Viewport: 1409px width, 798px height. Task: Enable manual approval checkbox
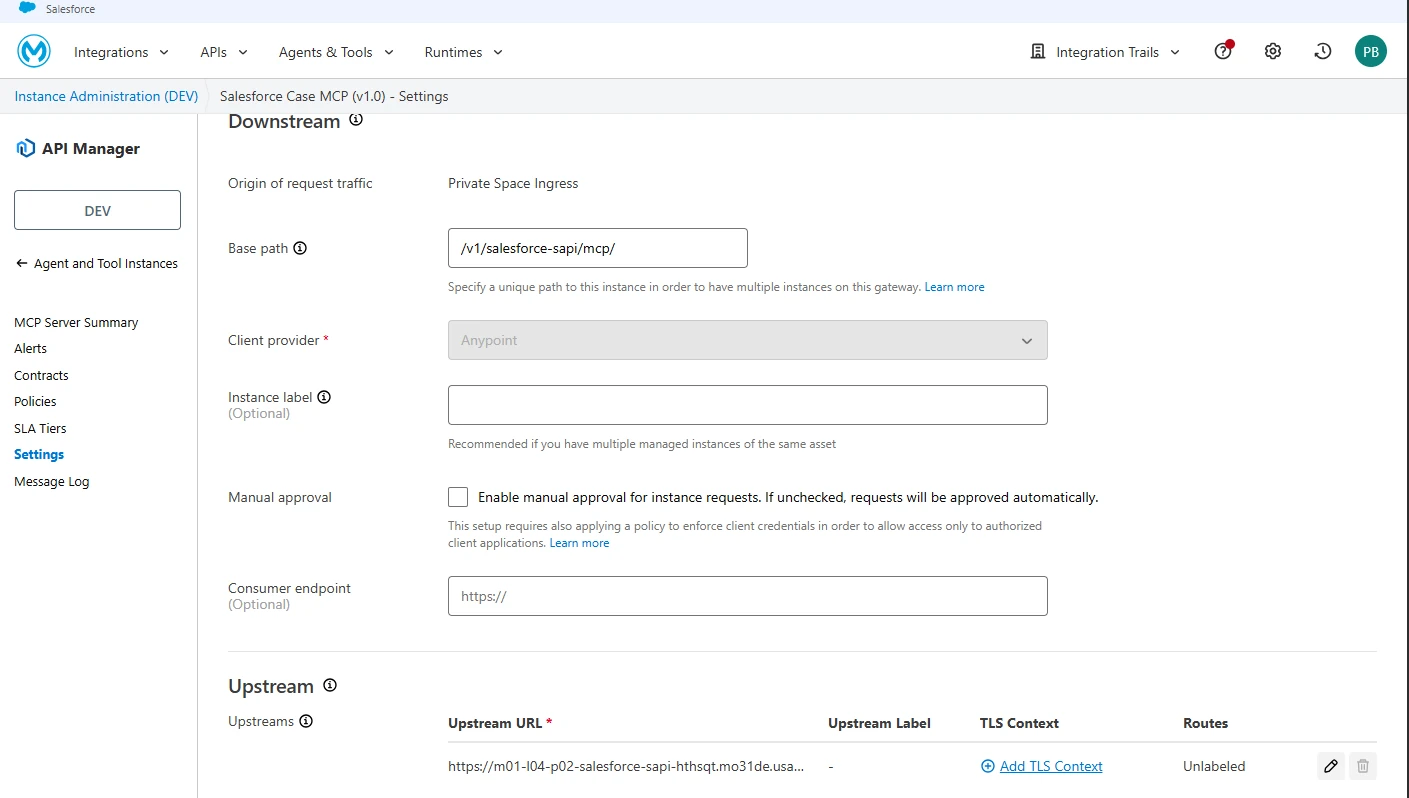pyautogui.click(x=458, y=497)
